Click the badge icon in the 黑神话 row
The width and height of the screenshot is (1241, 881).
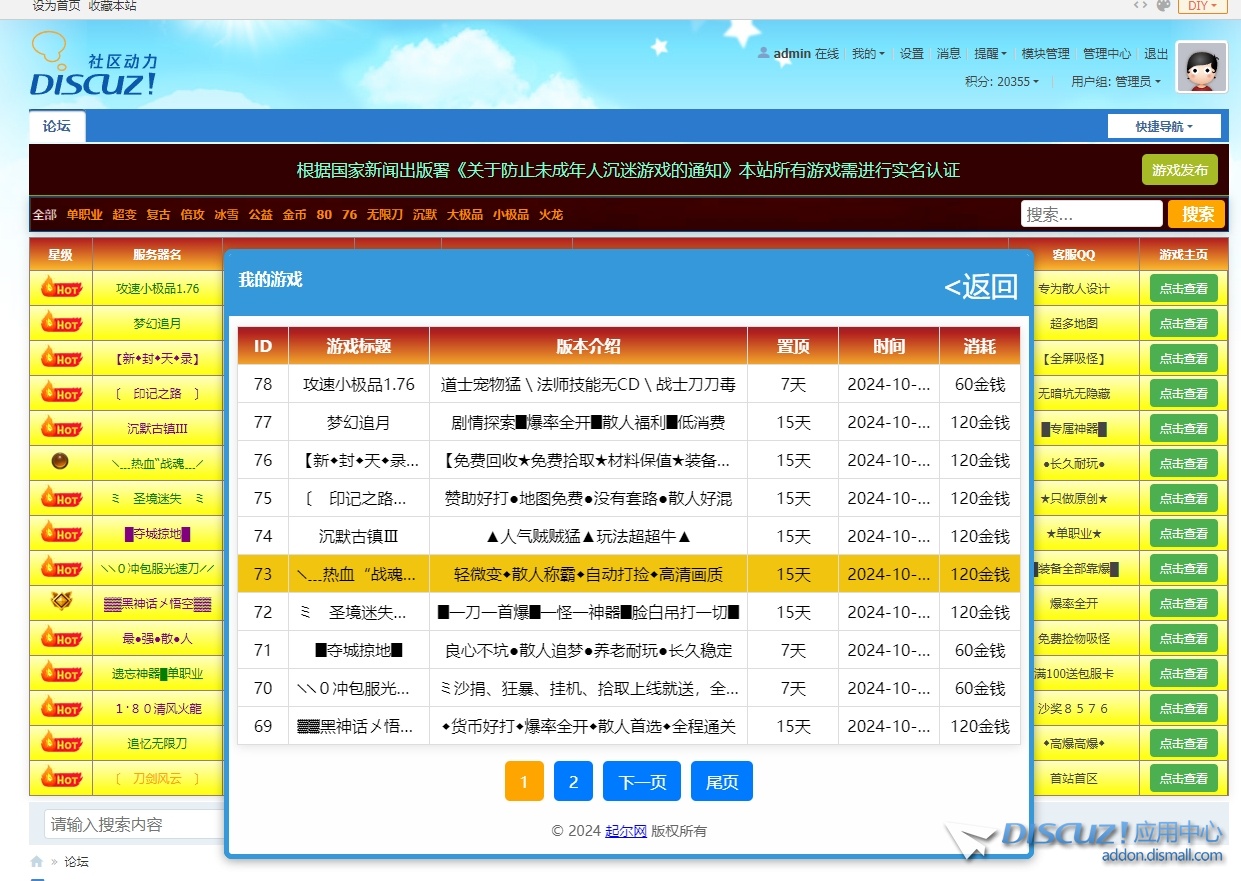point(60,602)
